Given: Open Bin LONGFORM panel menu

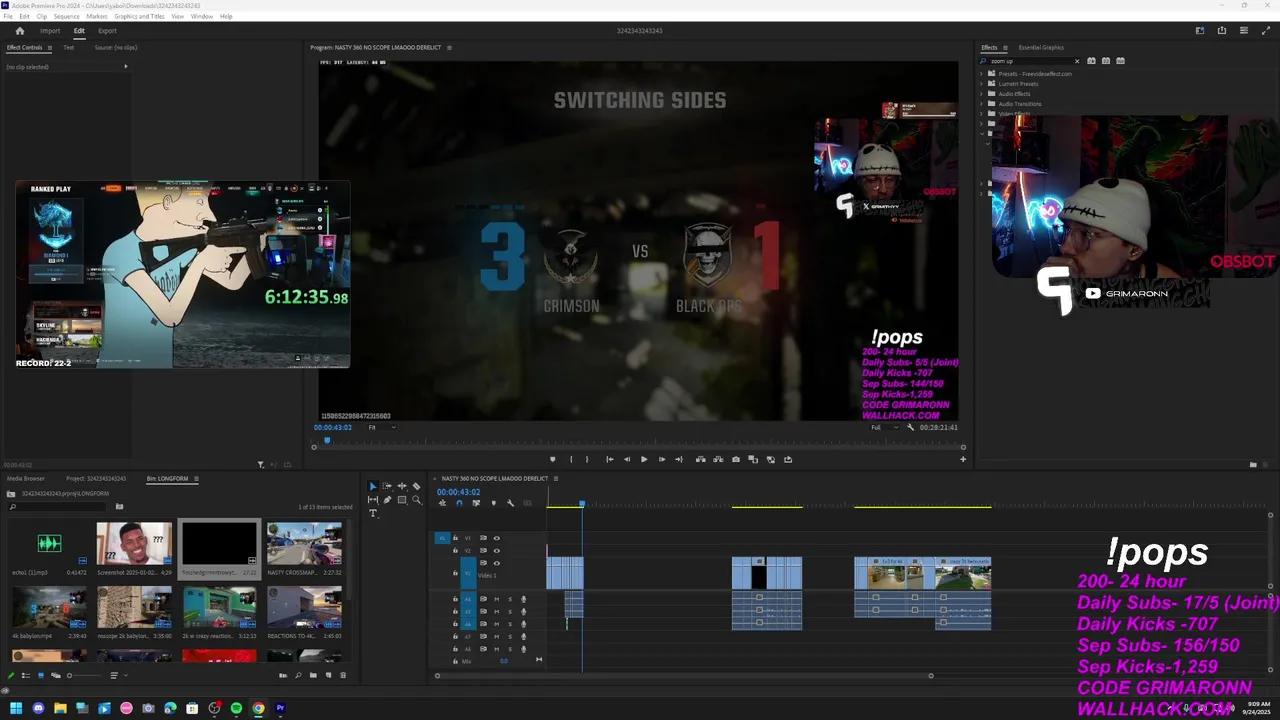Looking at the screenshot, I should 196,478.
